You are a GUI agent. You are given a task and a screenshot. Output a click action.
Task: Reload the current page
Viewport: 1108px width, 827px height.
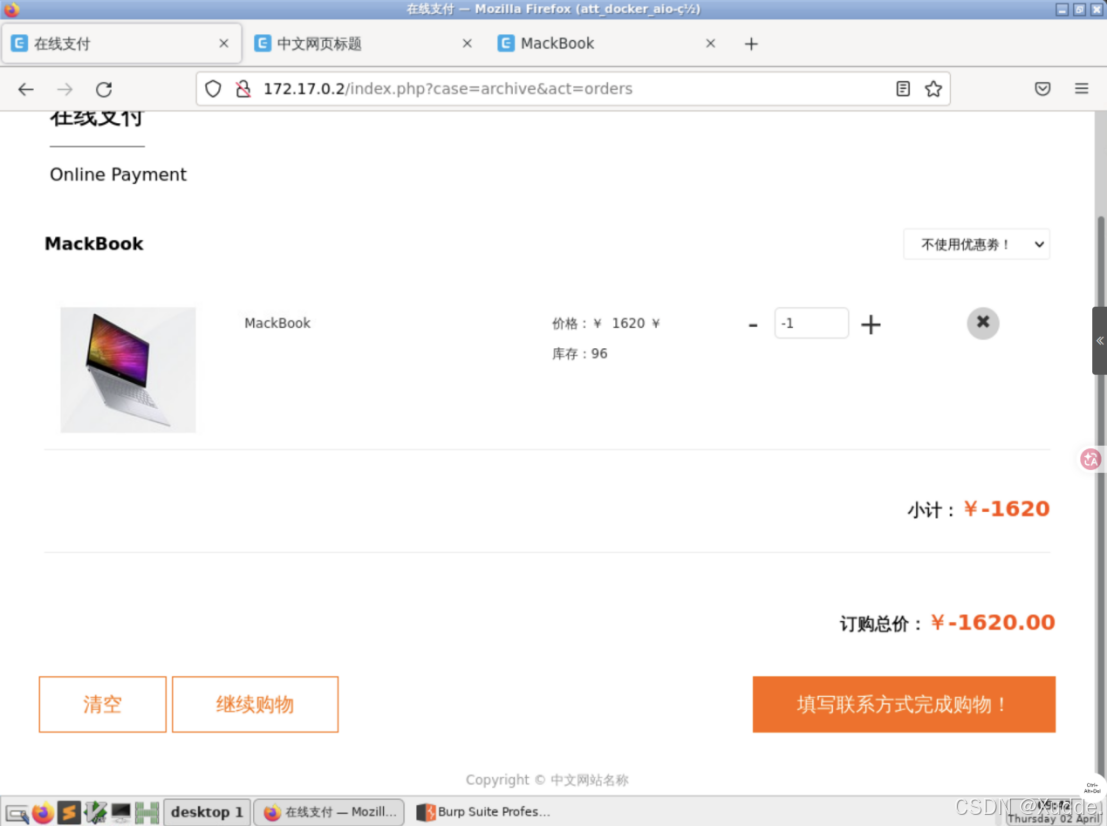[104, 89]
